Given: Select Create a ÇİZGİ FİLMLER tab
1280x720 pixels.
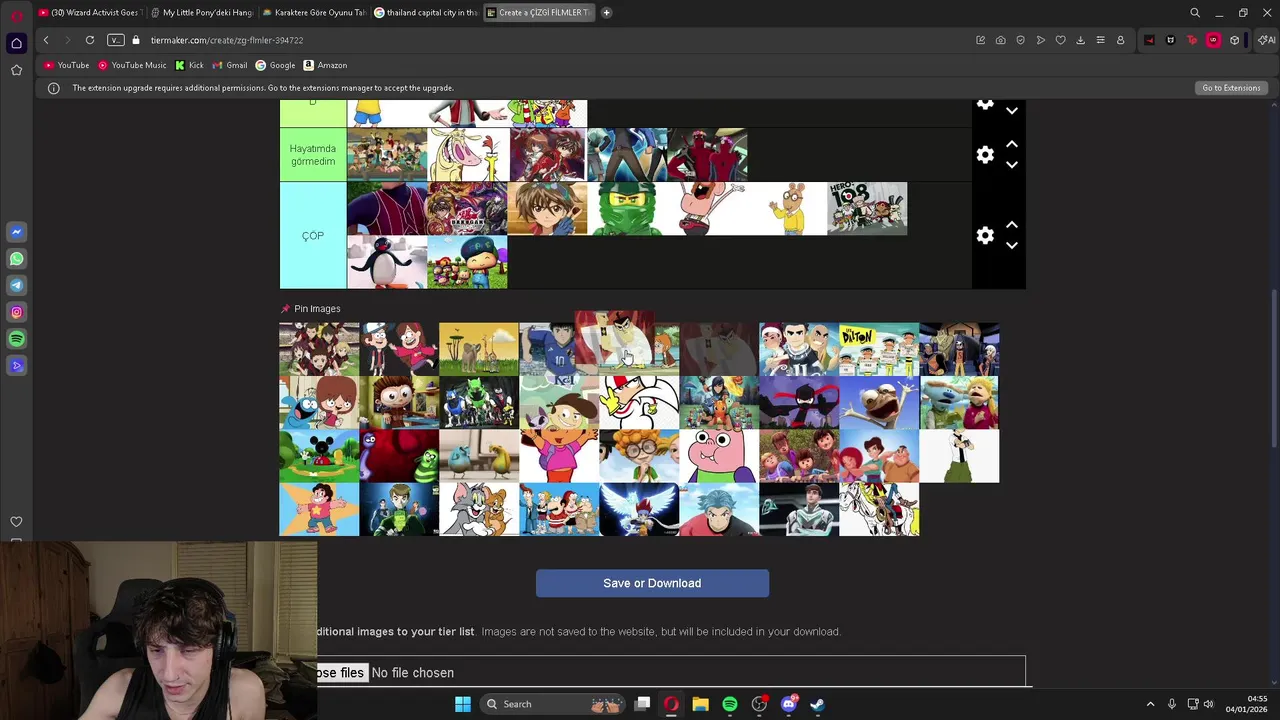Looking at the screenshot, I should click(540, 12).
